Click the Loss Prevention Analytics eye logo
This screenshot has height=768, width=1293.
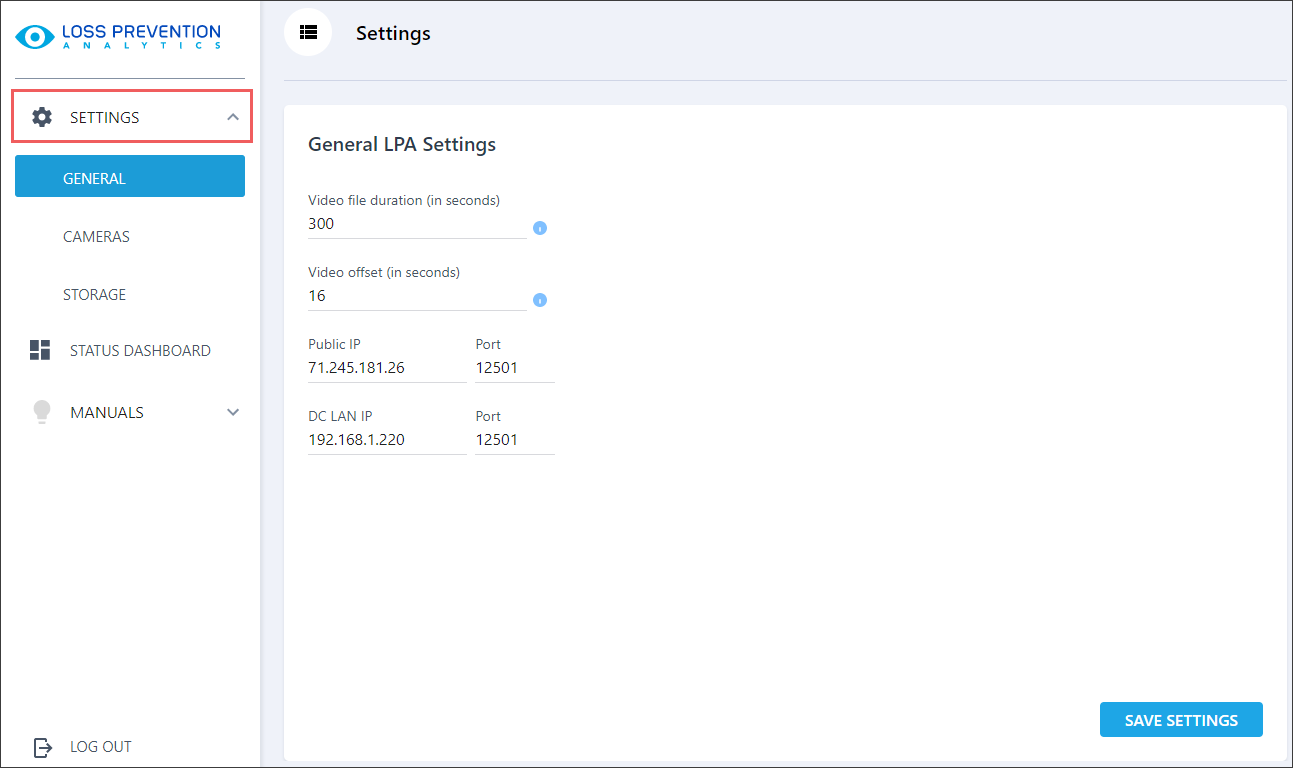click(35, 38)
